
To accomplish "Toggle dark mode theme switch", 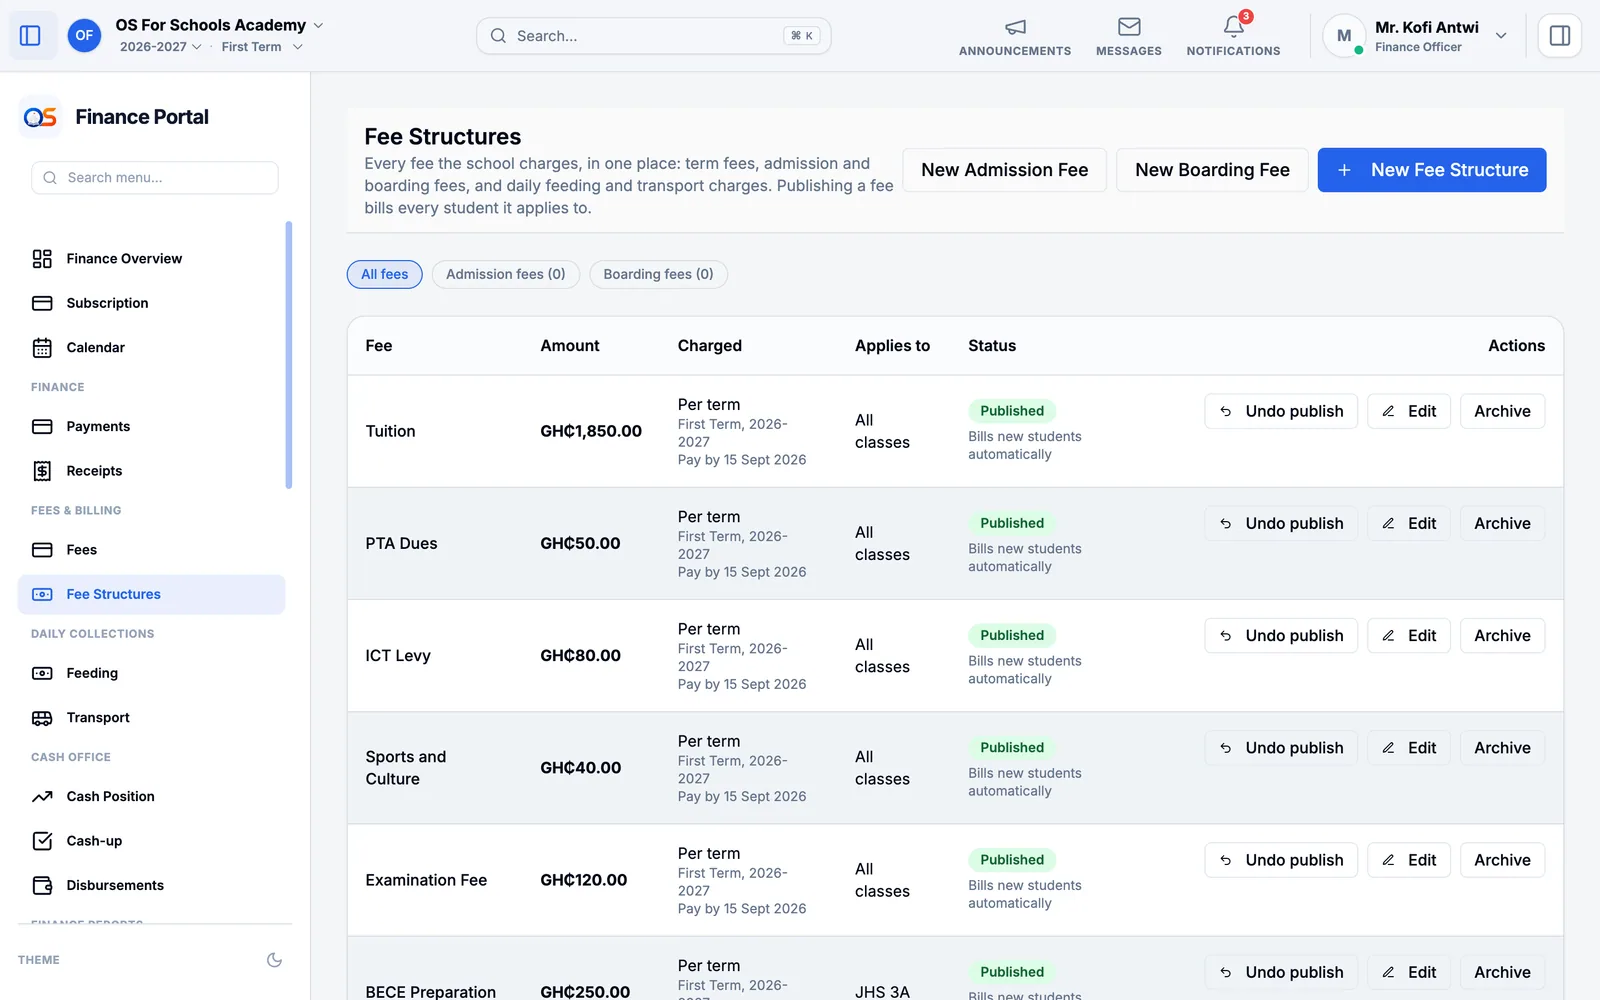I will click(274, 960).
